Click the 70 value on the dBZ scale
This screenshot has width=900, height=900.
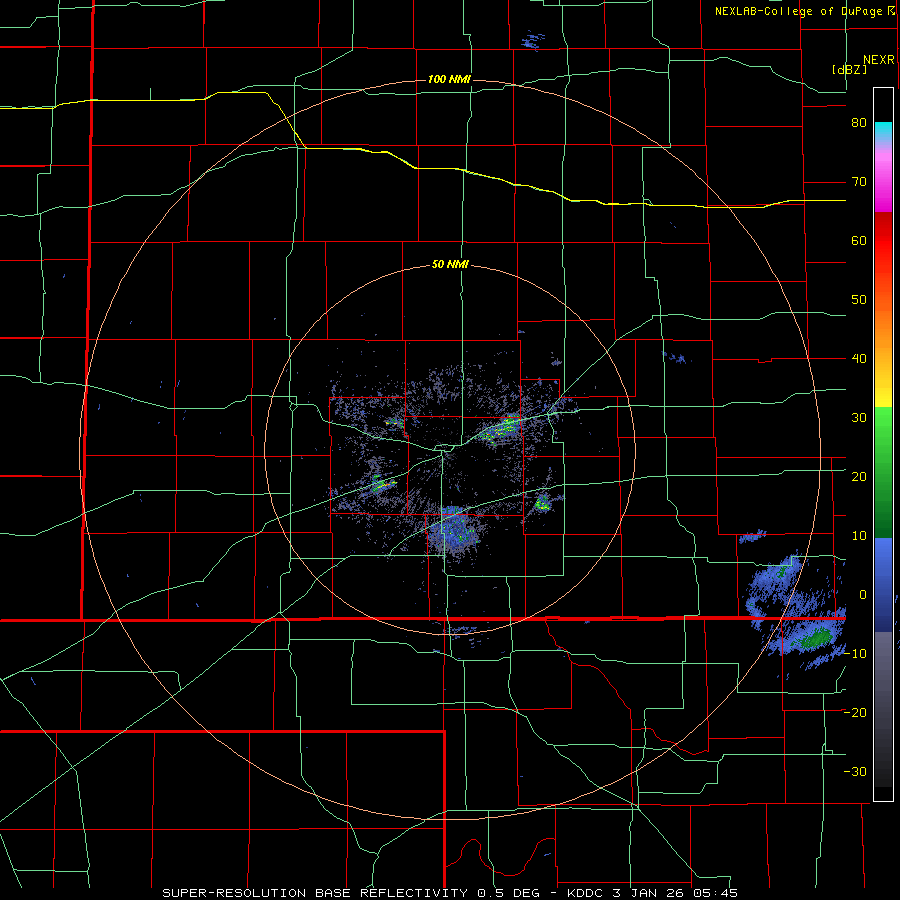pos(859,182)
